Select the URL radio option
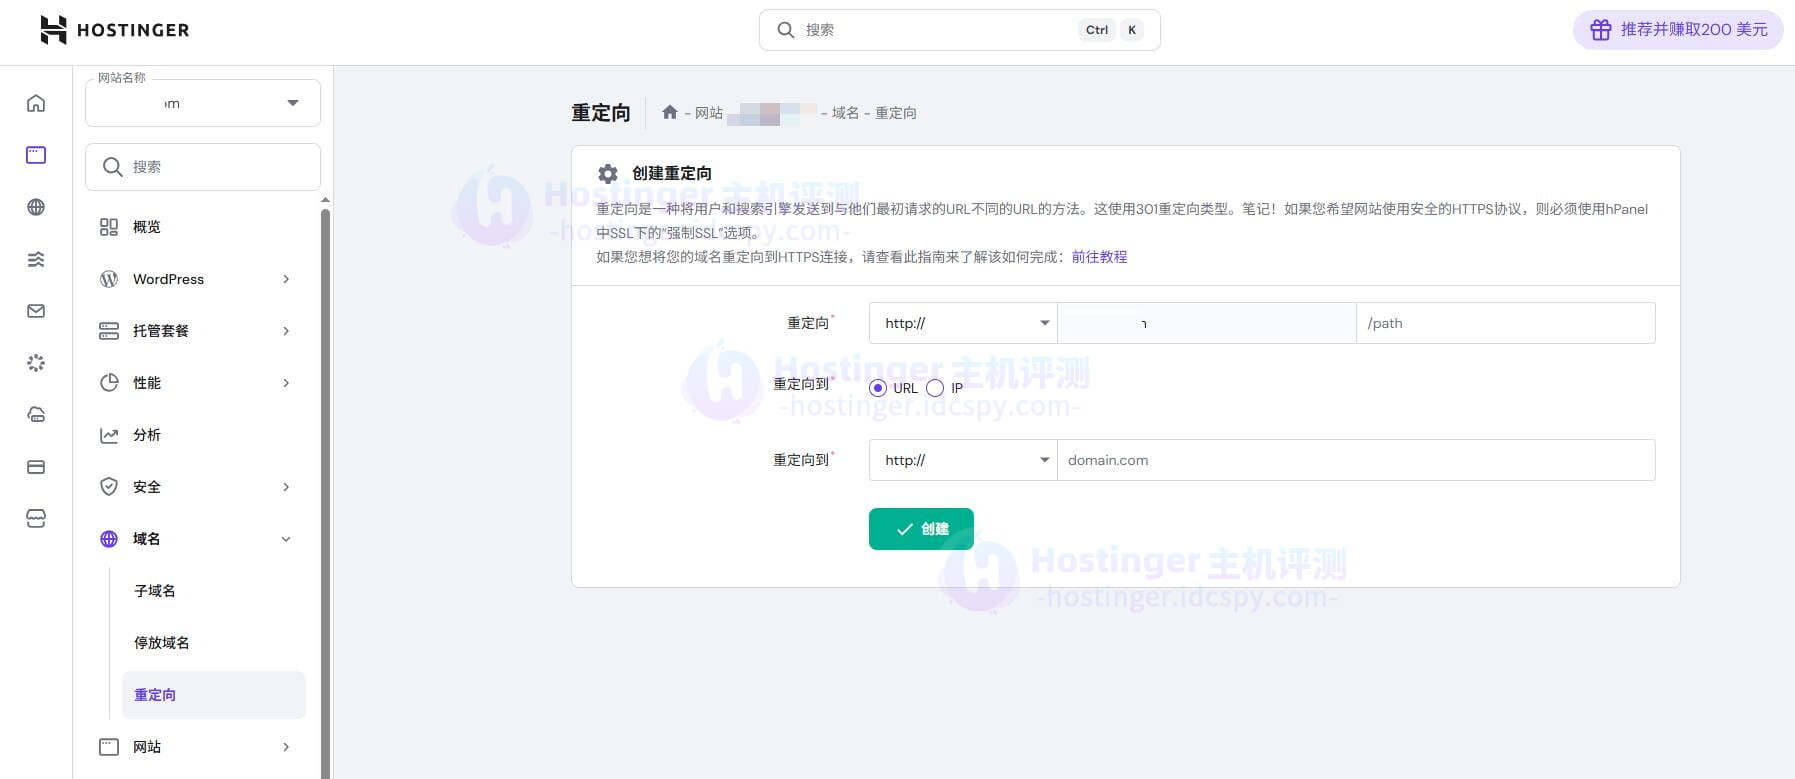This screenshot has height=779, width=1795. pyautogui.click(x=878, y=388)
